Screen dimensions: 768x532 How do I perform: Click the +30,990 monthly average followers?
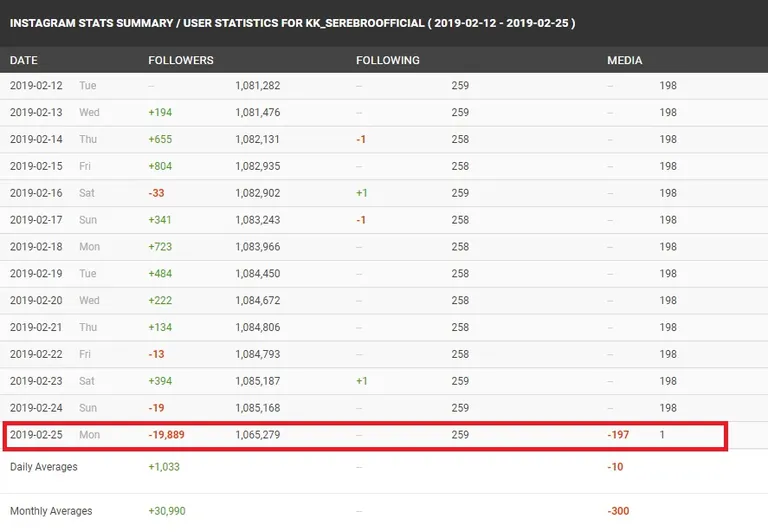click(167, 511)
